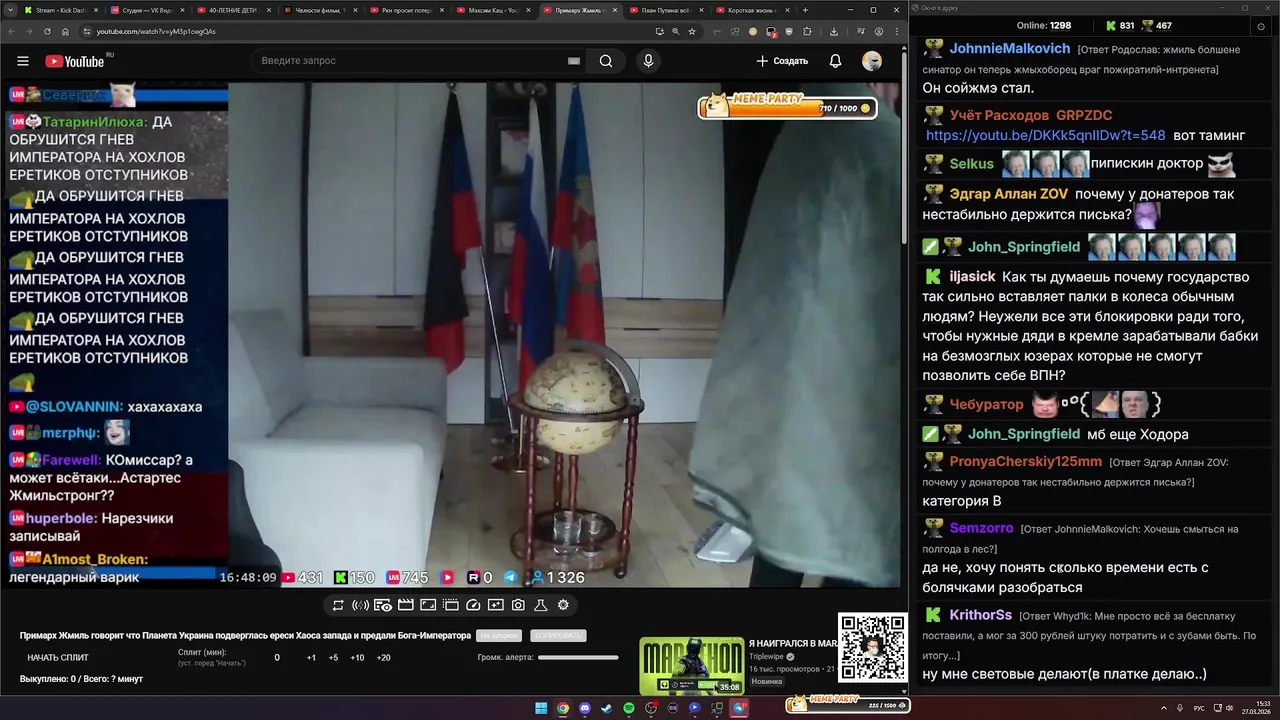Image resolution: width=1280 pixels, height=720 pixels.
Task: Open the Marathon recommended video thumbnail
Action: tap(692, 665)
